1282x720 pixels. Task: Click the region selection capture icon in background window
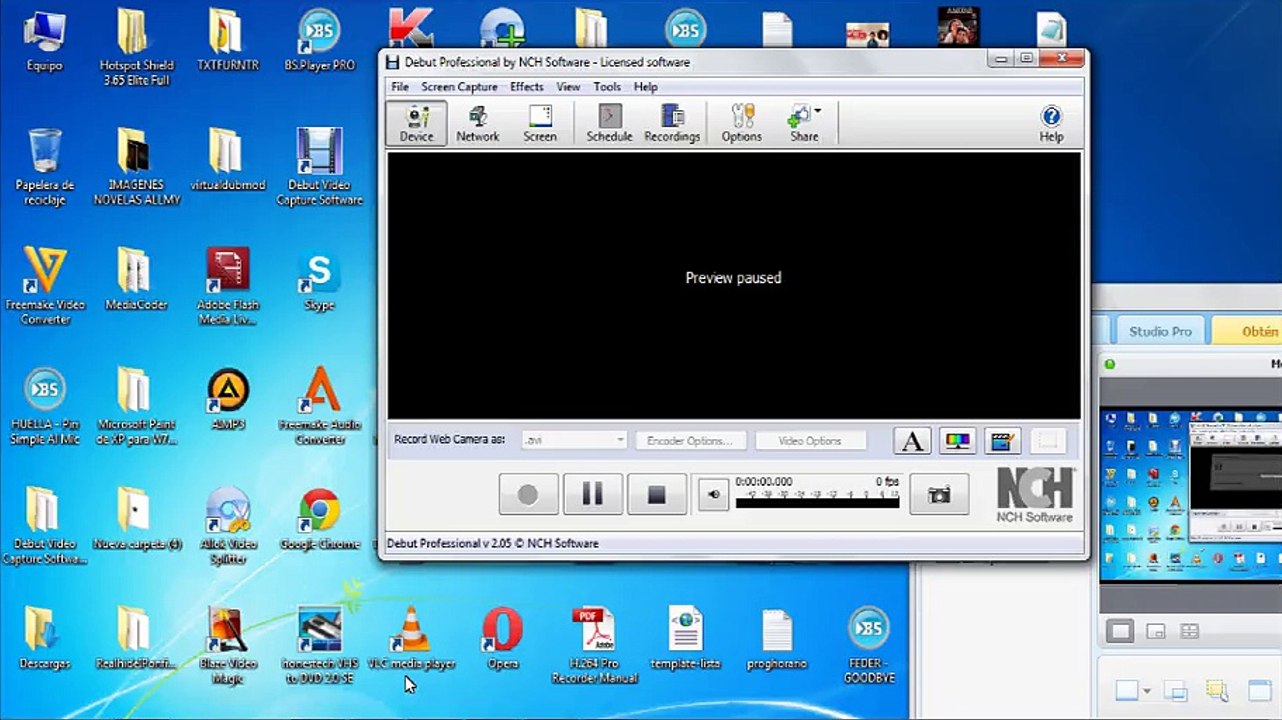1216,691
